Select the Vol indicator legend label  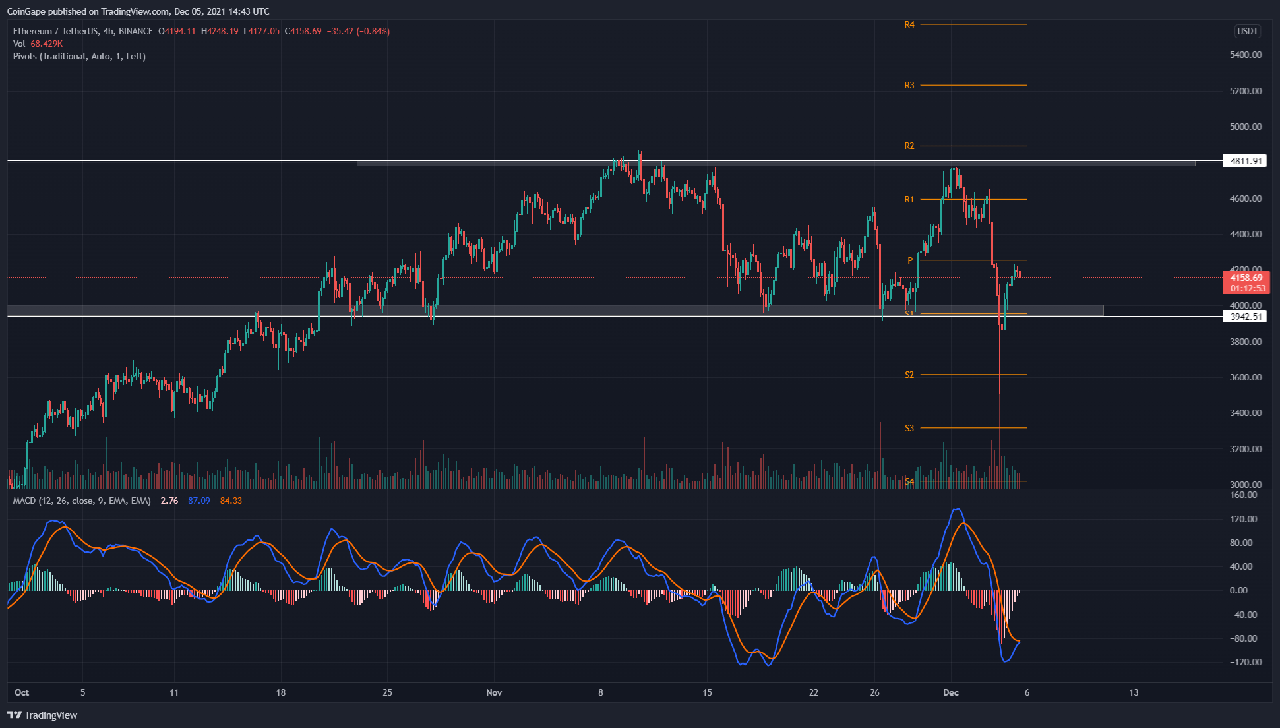click(21, 44)
